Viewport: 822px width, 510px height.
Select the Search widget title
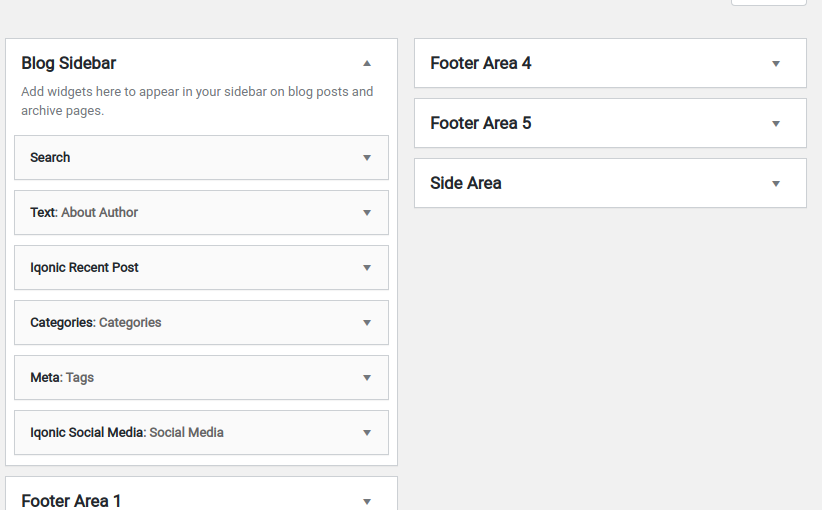click(x=50, y=157)
